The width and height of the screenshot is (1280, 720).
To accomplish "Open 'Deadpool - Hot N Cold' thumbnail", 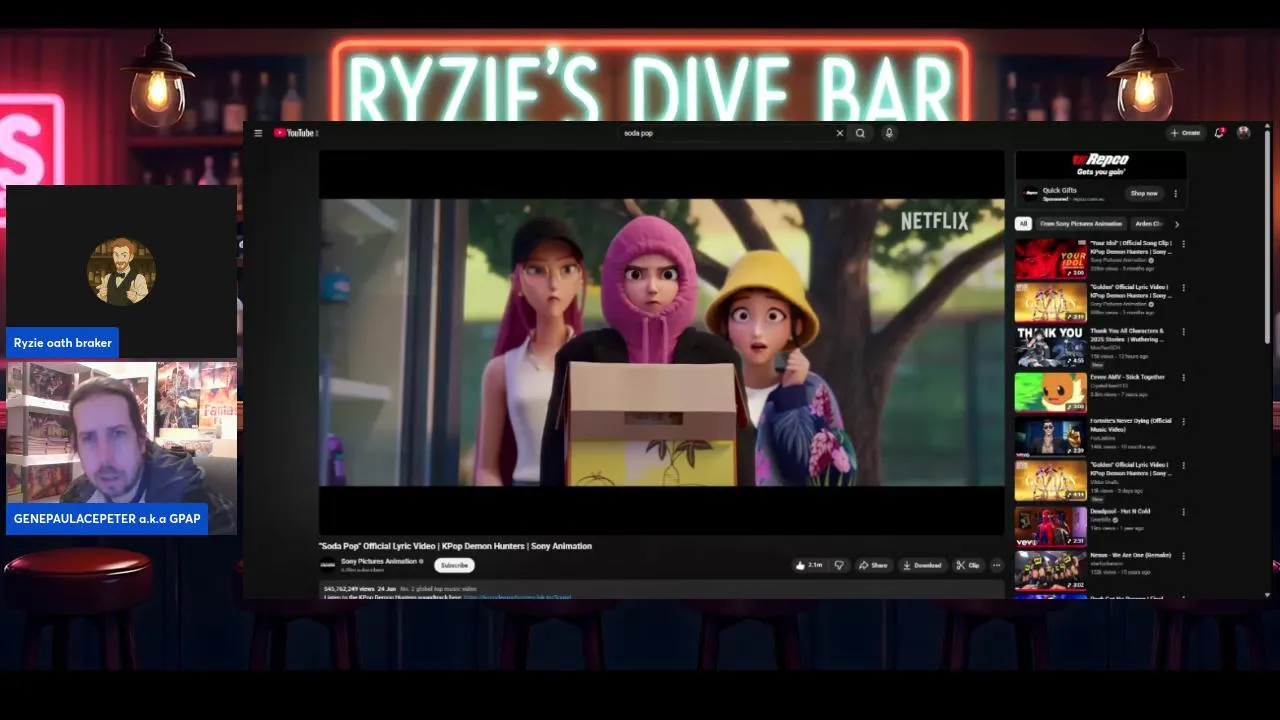I will (x=1050, y=526).
